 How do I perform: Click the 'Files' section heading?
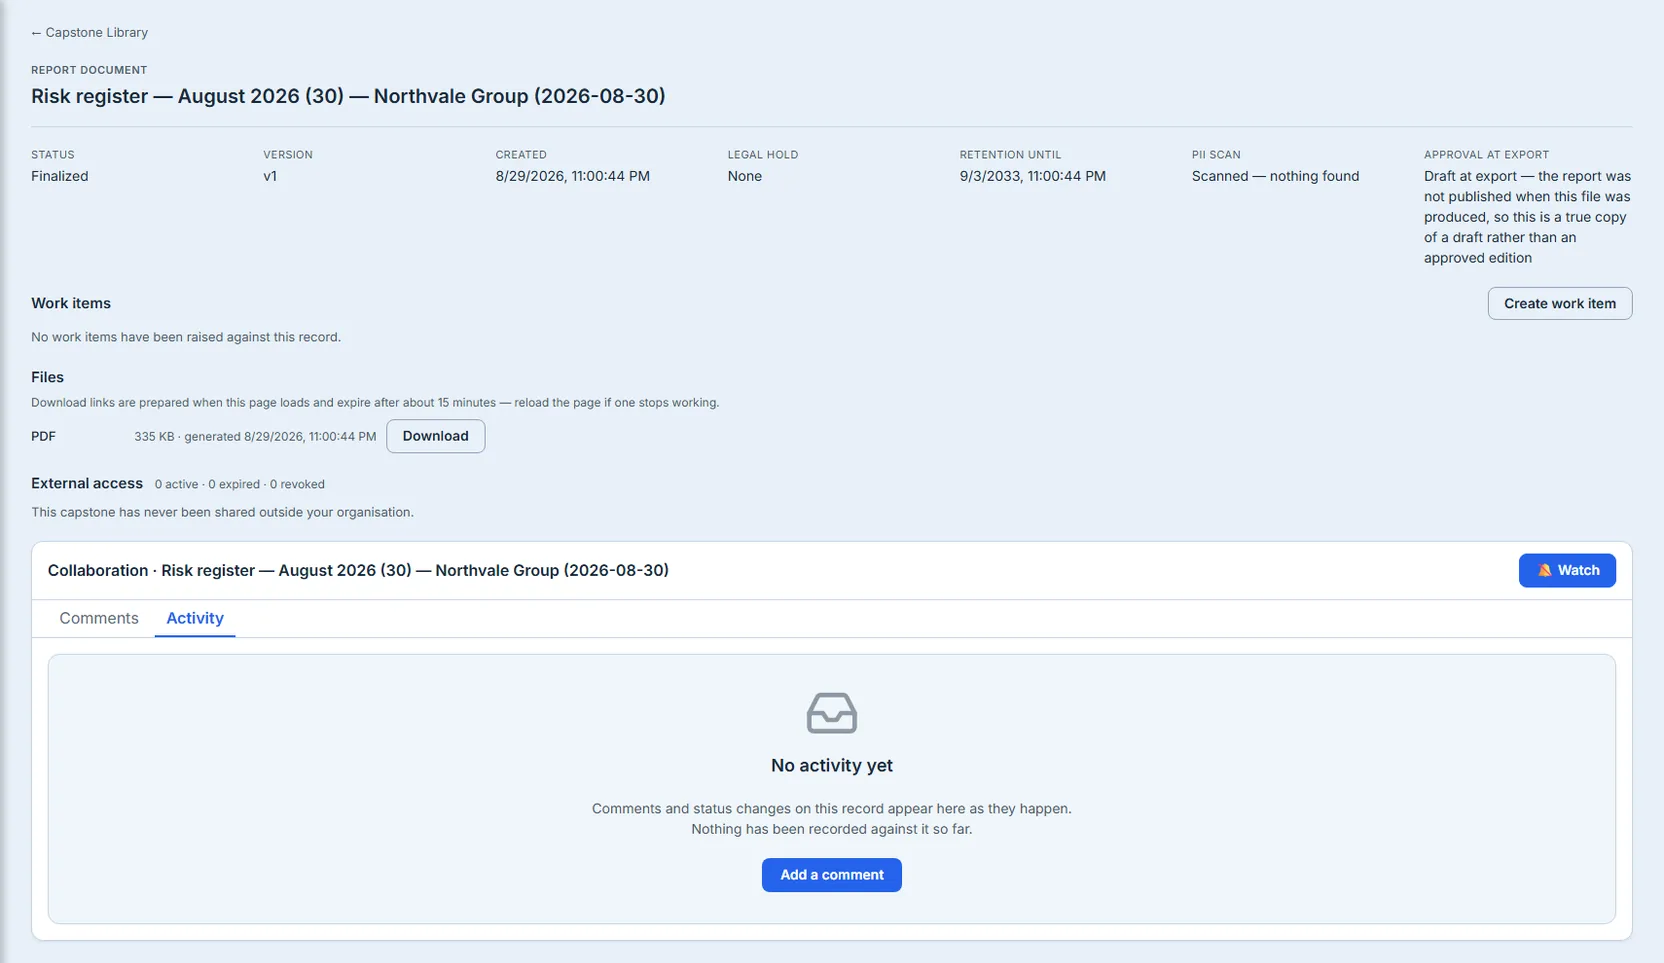[47, 377]
